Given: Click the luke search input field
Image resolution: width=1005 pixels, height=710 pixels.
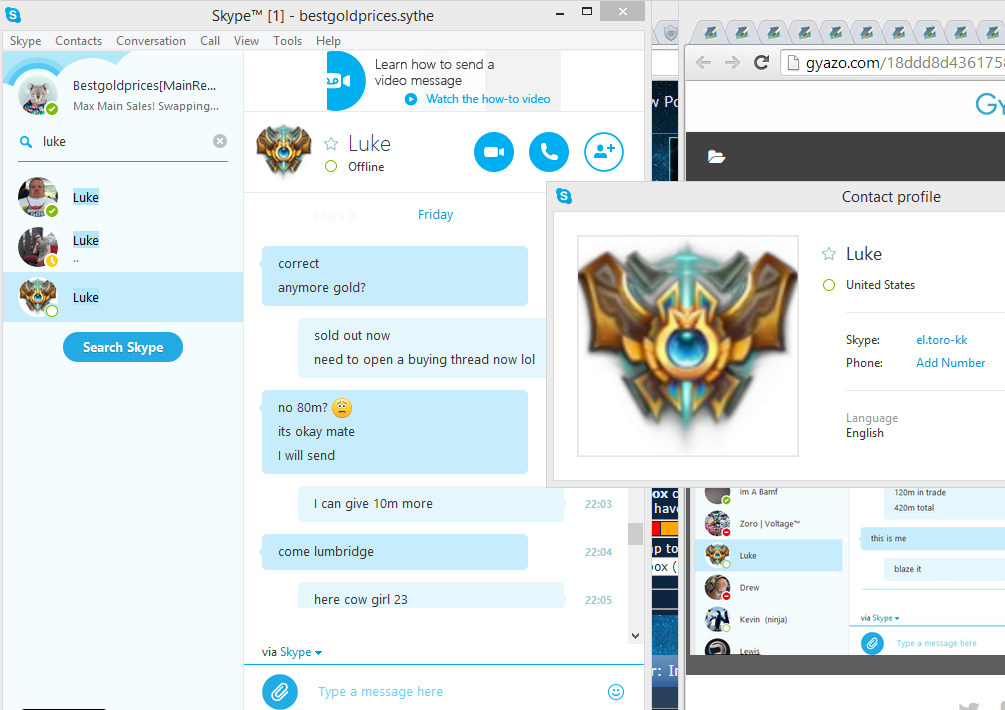Looking at the screenshot, I should 125,142.
